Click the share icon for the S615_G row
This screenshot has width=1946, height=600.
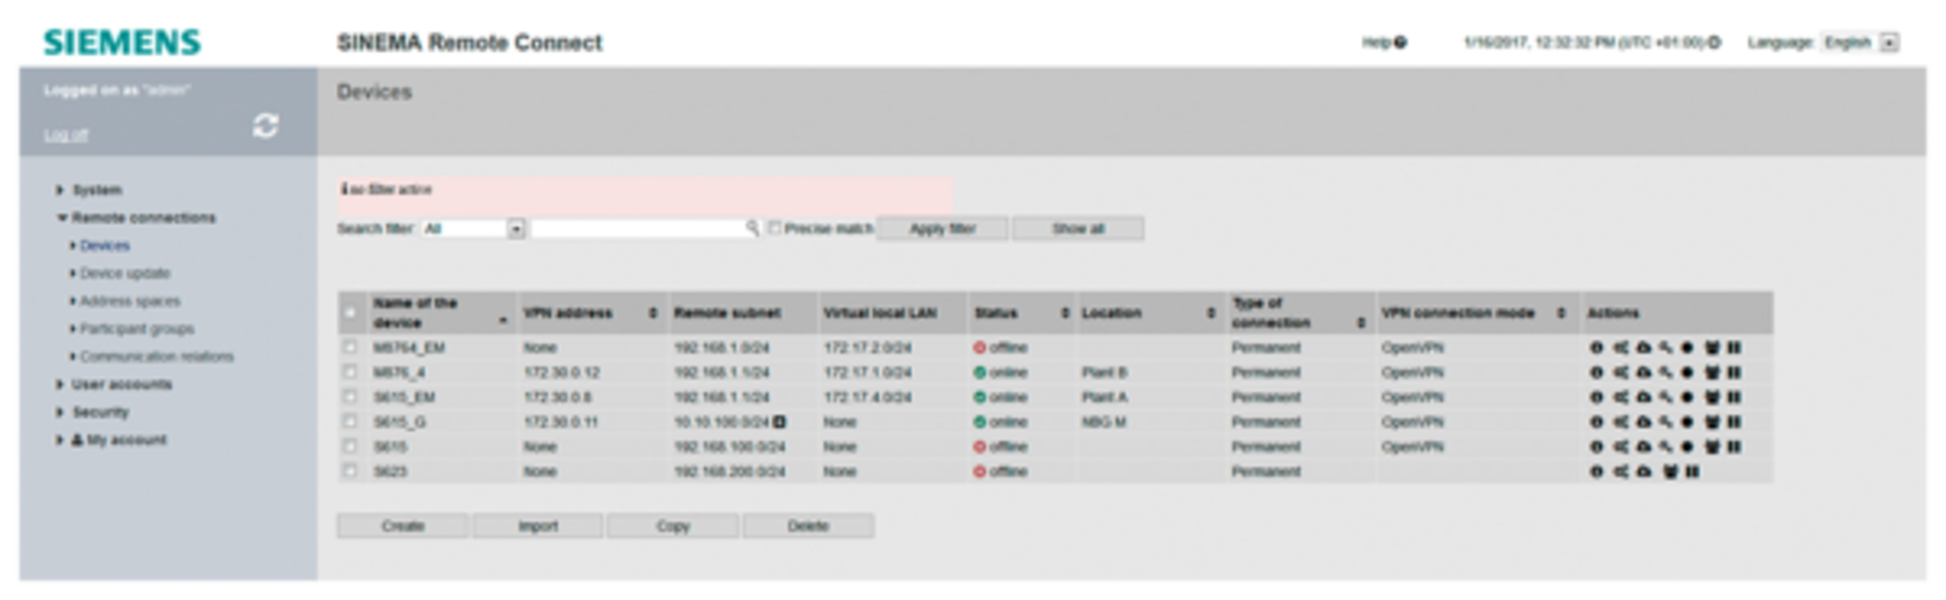(1620, 422)
